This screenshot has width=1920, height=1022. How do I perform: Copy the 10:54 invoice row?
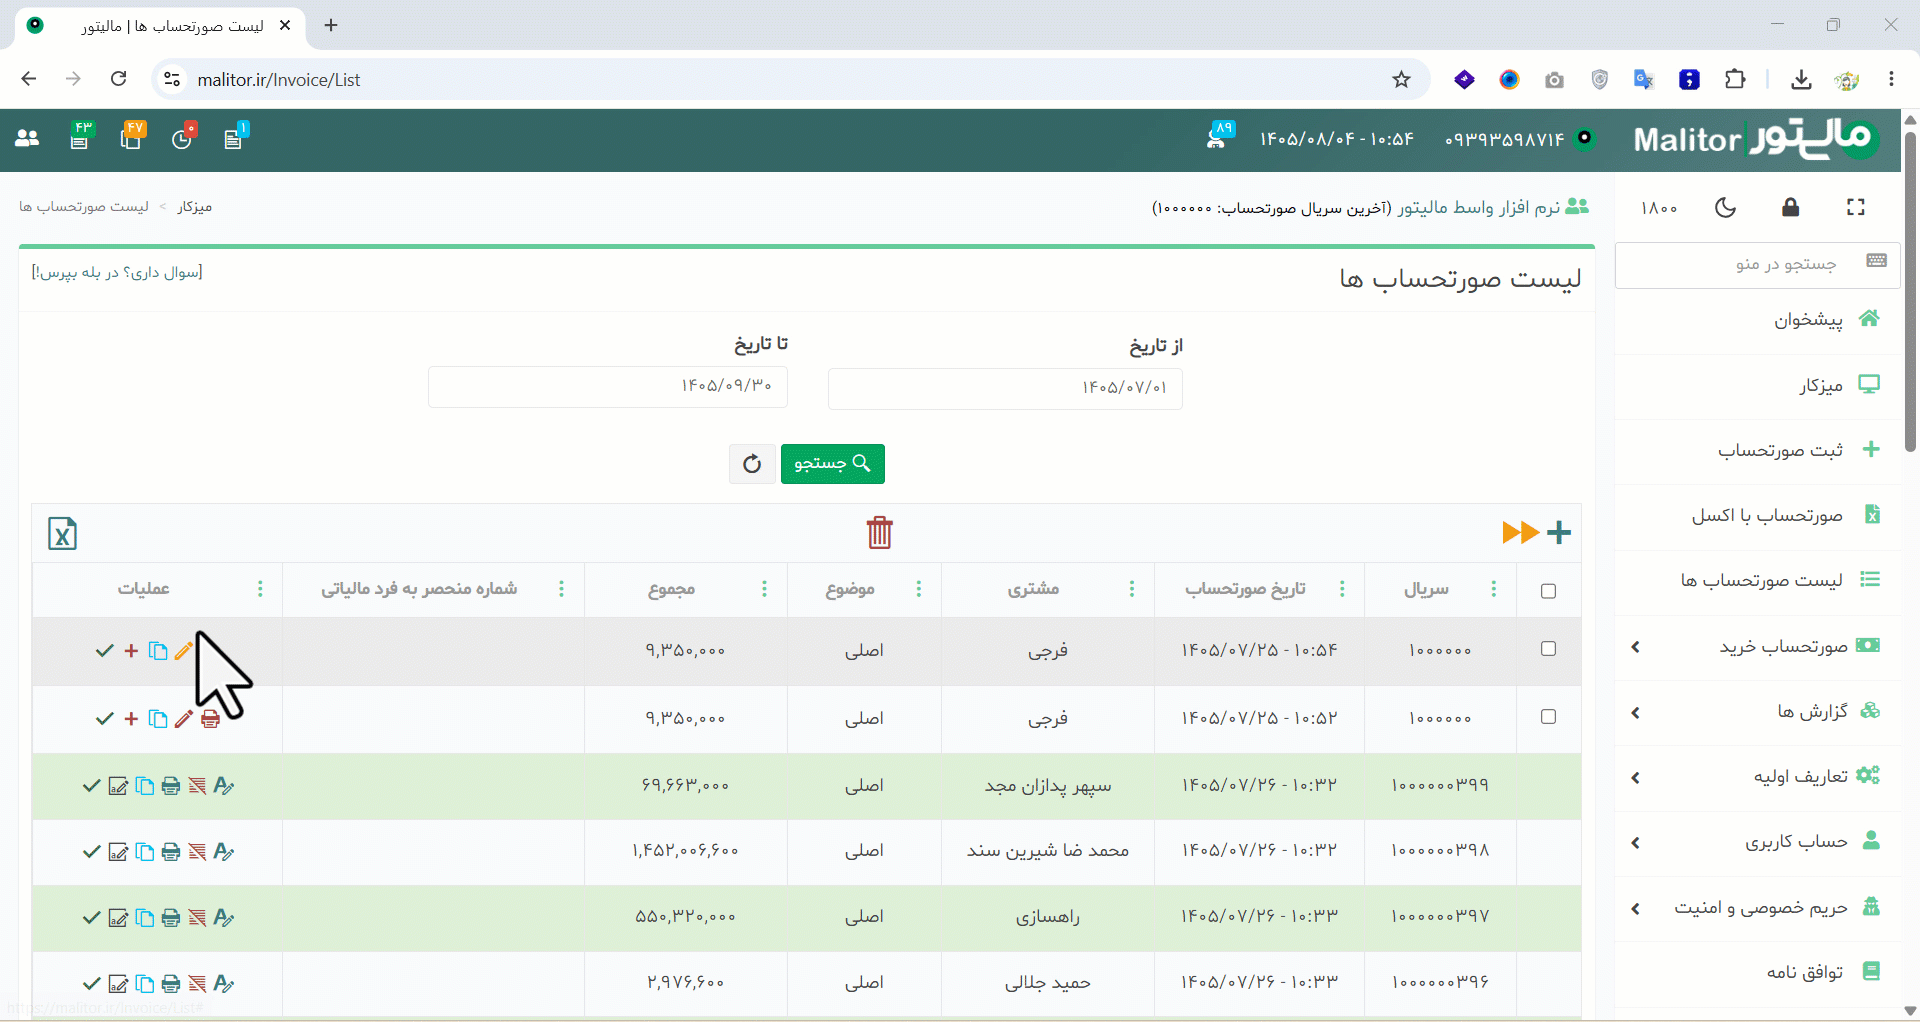[158, 651]
